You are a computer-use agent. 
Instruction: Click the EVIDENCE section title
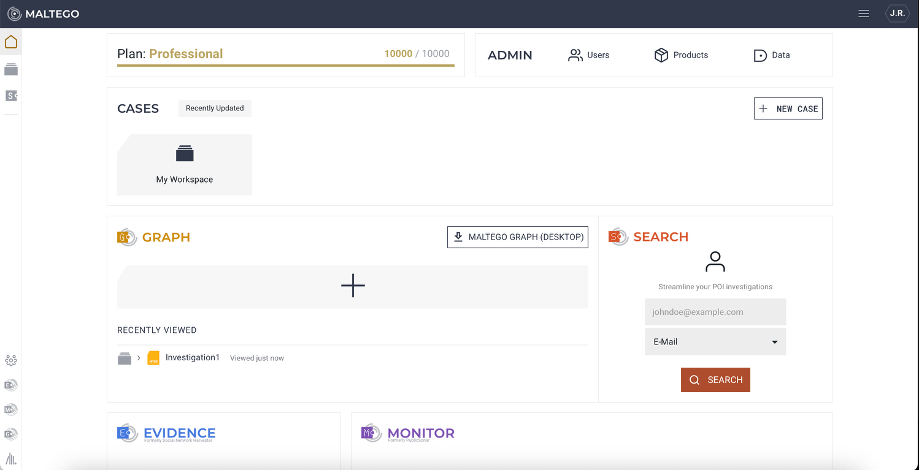(x=180, y=433)
